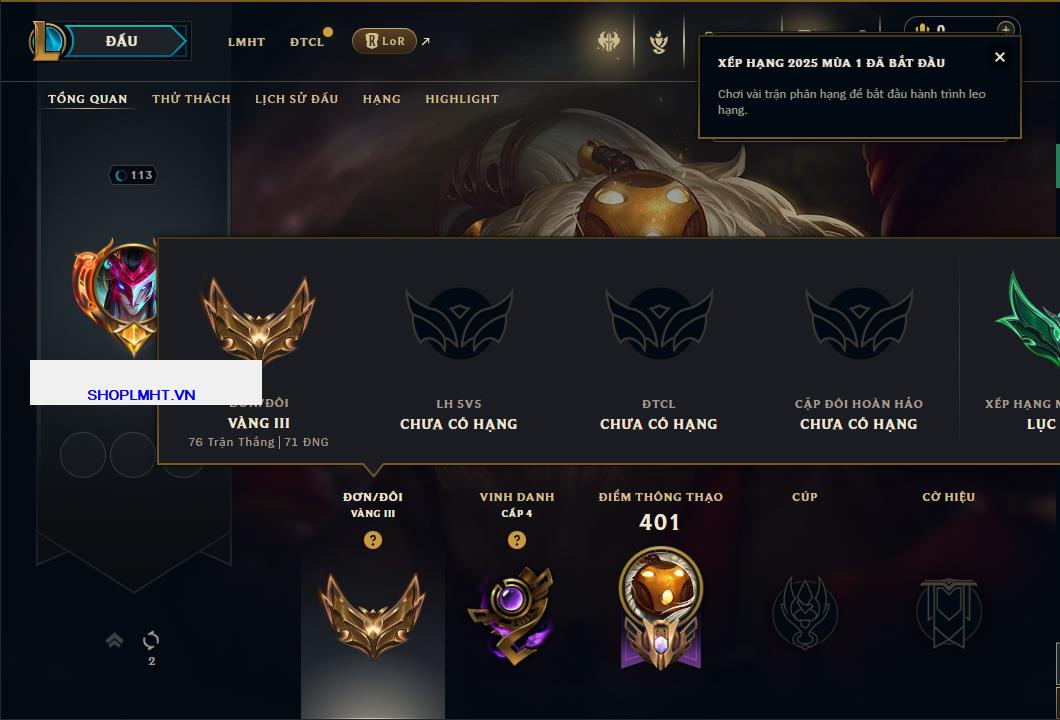The image size is (1060, 720).
Task: Select the Cúp trophy emblem
Action: (x=804, y=613)
